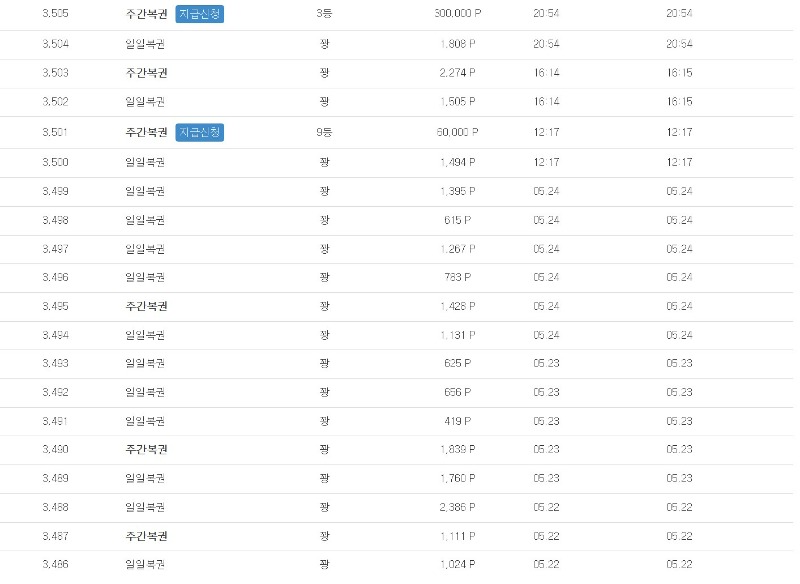
Task: Click the 656 P amount cell
Action: click(458, 392)
